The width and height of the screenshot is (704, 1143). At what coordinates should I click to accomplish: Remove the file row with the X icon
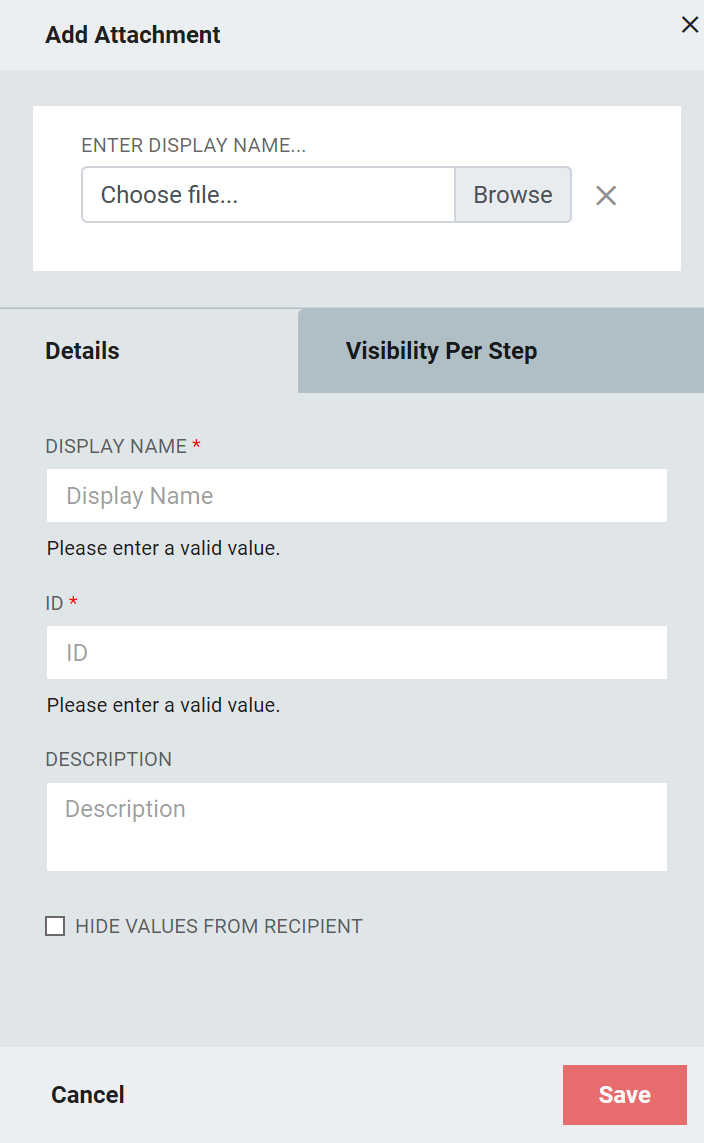606,195
